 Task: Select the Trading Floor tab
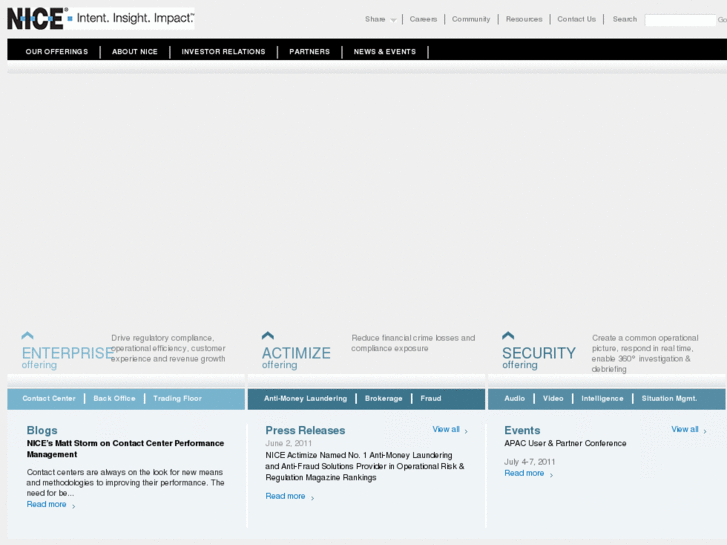point(178,398)
